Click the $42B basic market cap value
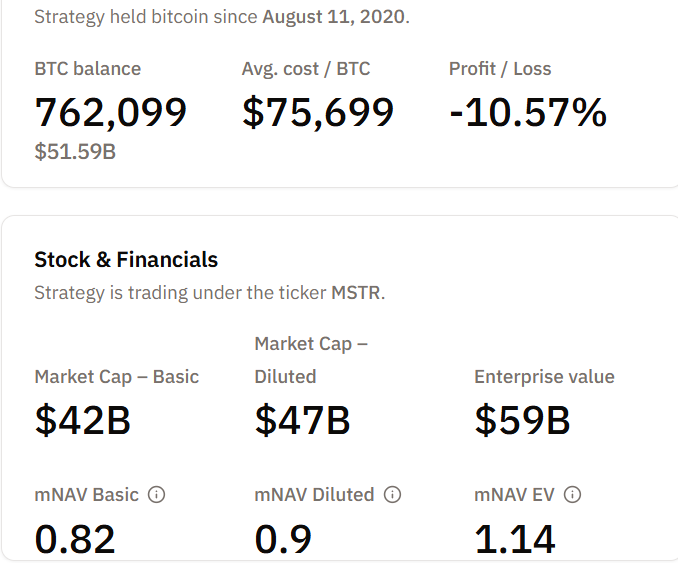The width and height of the screenshot is (678, 563). point(83,420)
